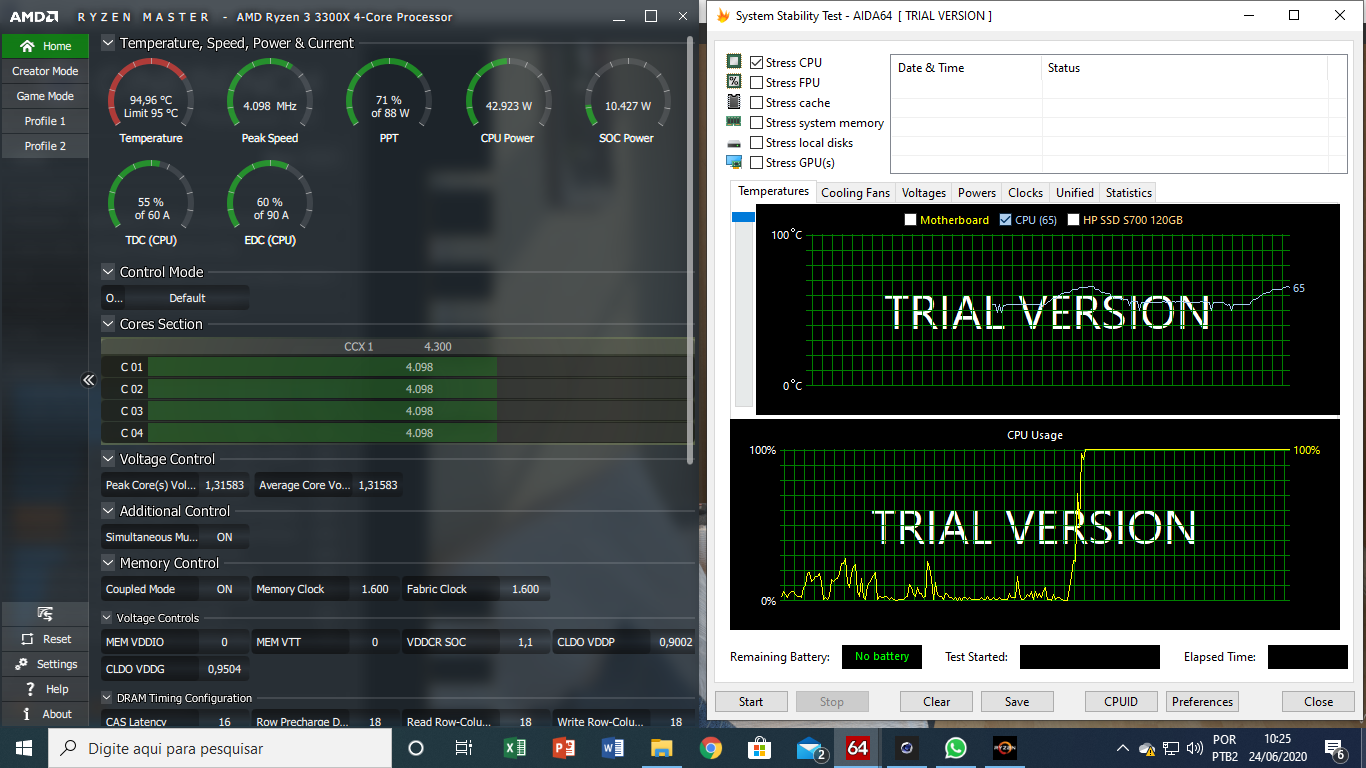Screen dimensions: 1366x768
Task: Open Windows Task View button
Action: coord(464,748)
